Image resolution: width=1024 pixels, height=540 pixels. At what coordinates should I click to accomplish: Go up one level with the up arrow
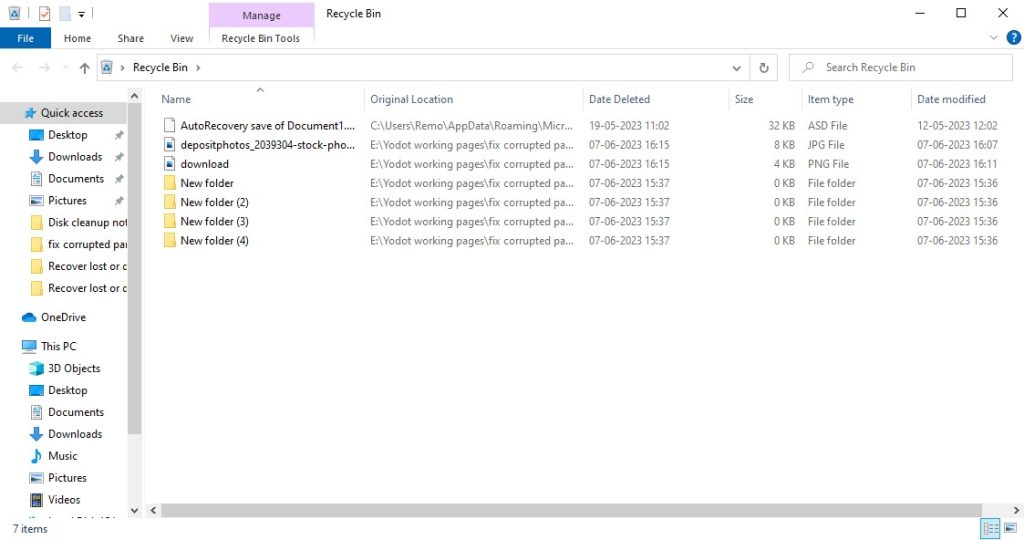84,67
